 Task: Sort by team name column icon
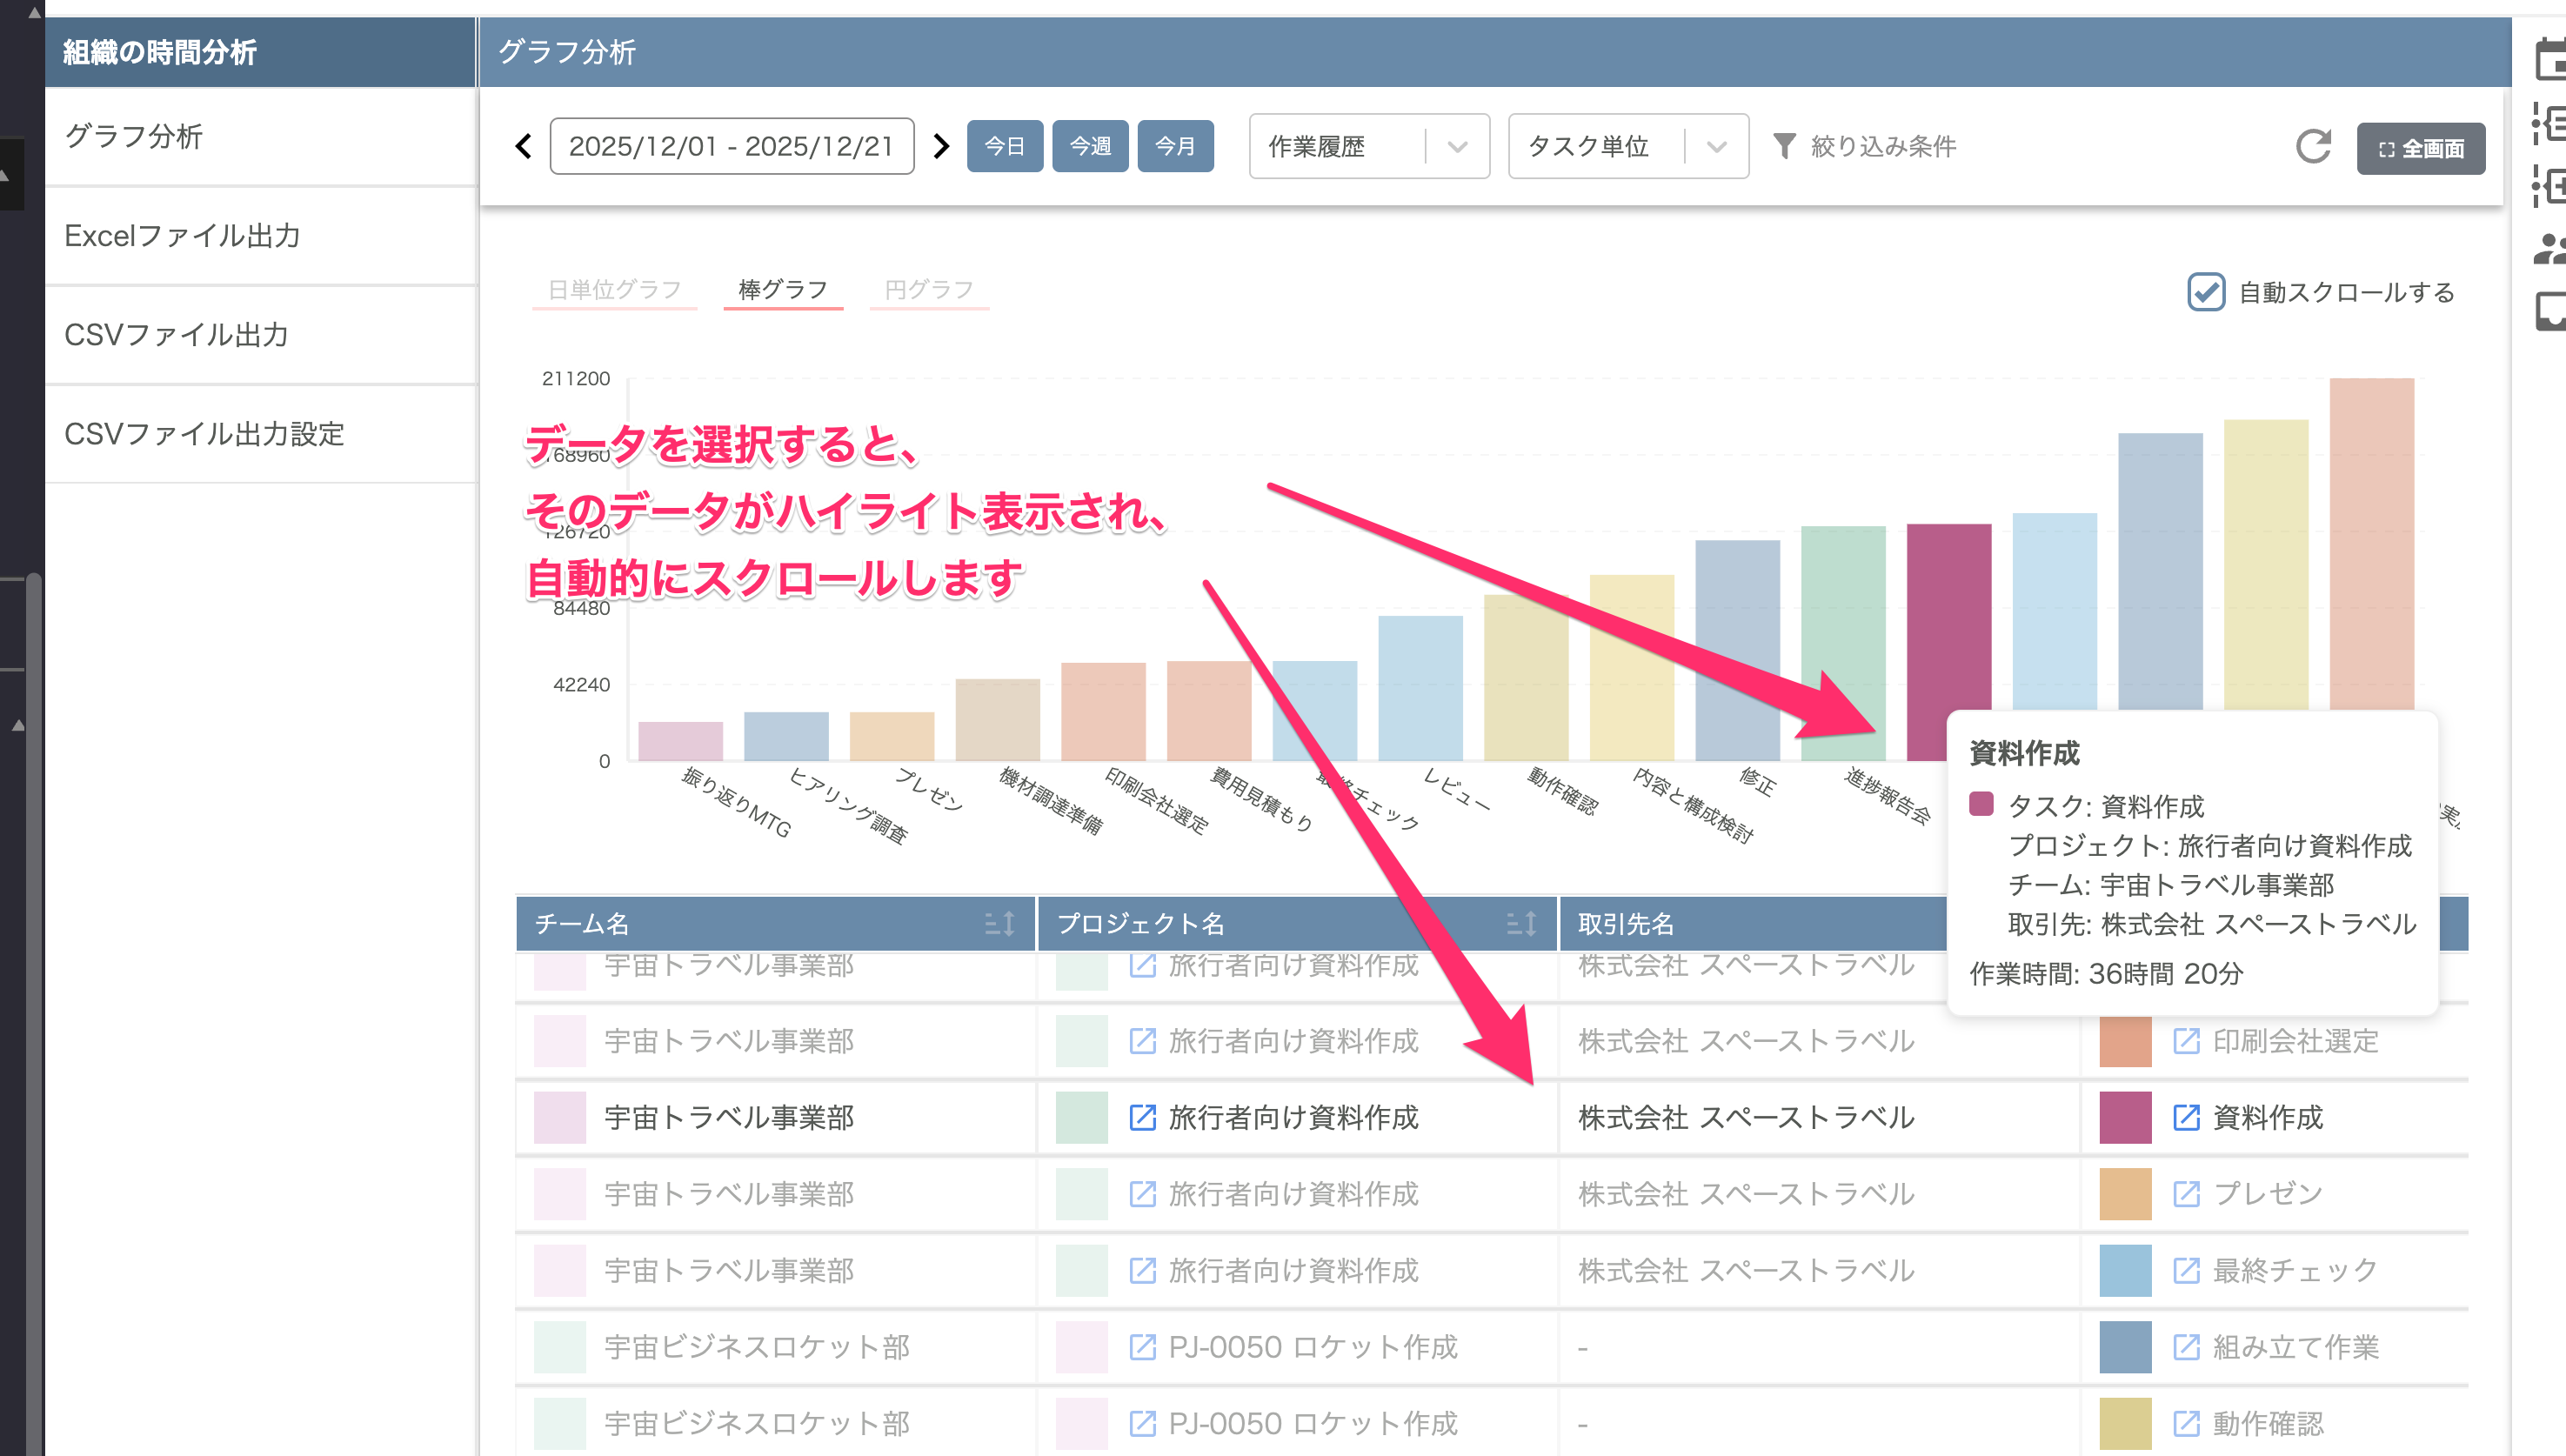(999, 923)
